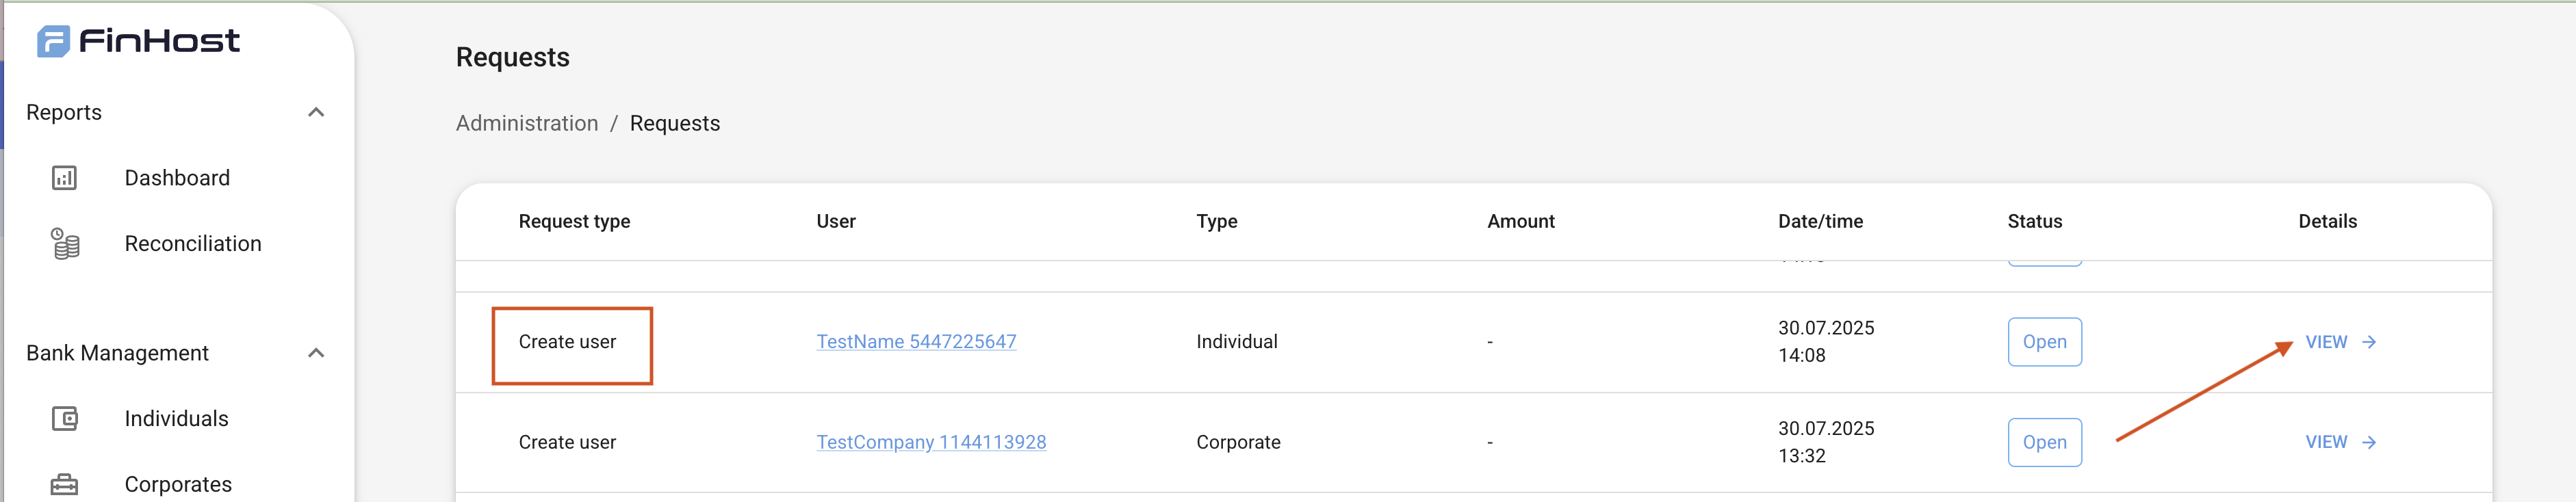Open the TestName 5447225647 user link
This screenshot has height=502, width=2576.
(x=916, y=341)
